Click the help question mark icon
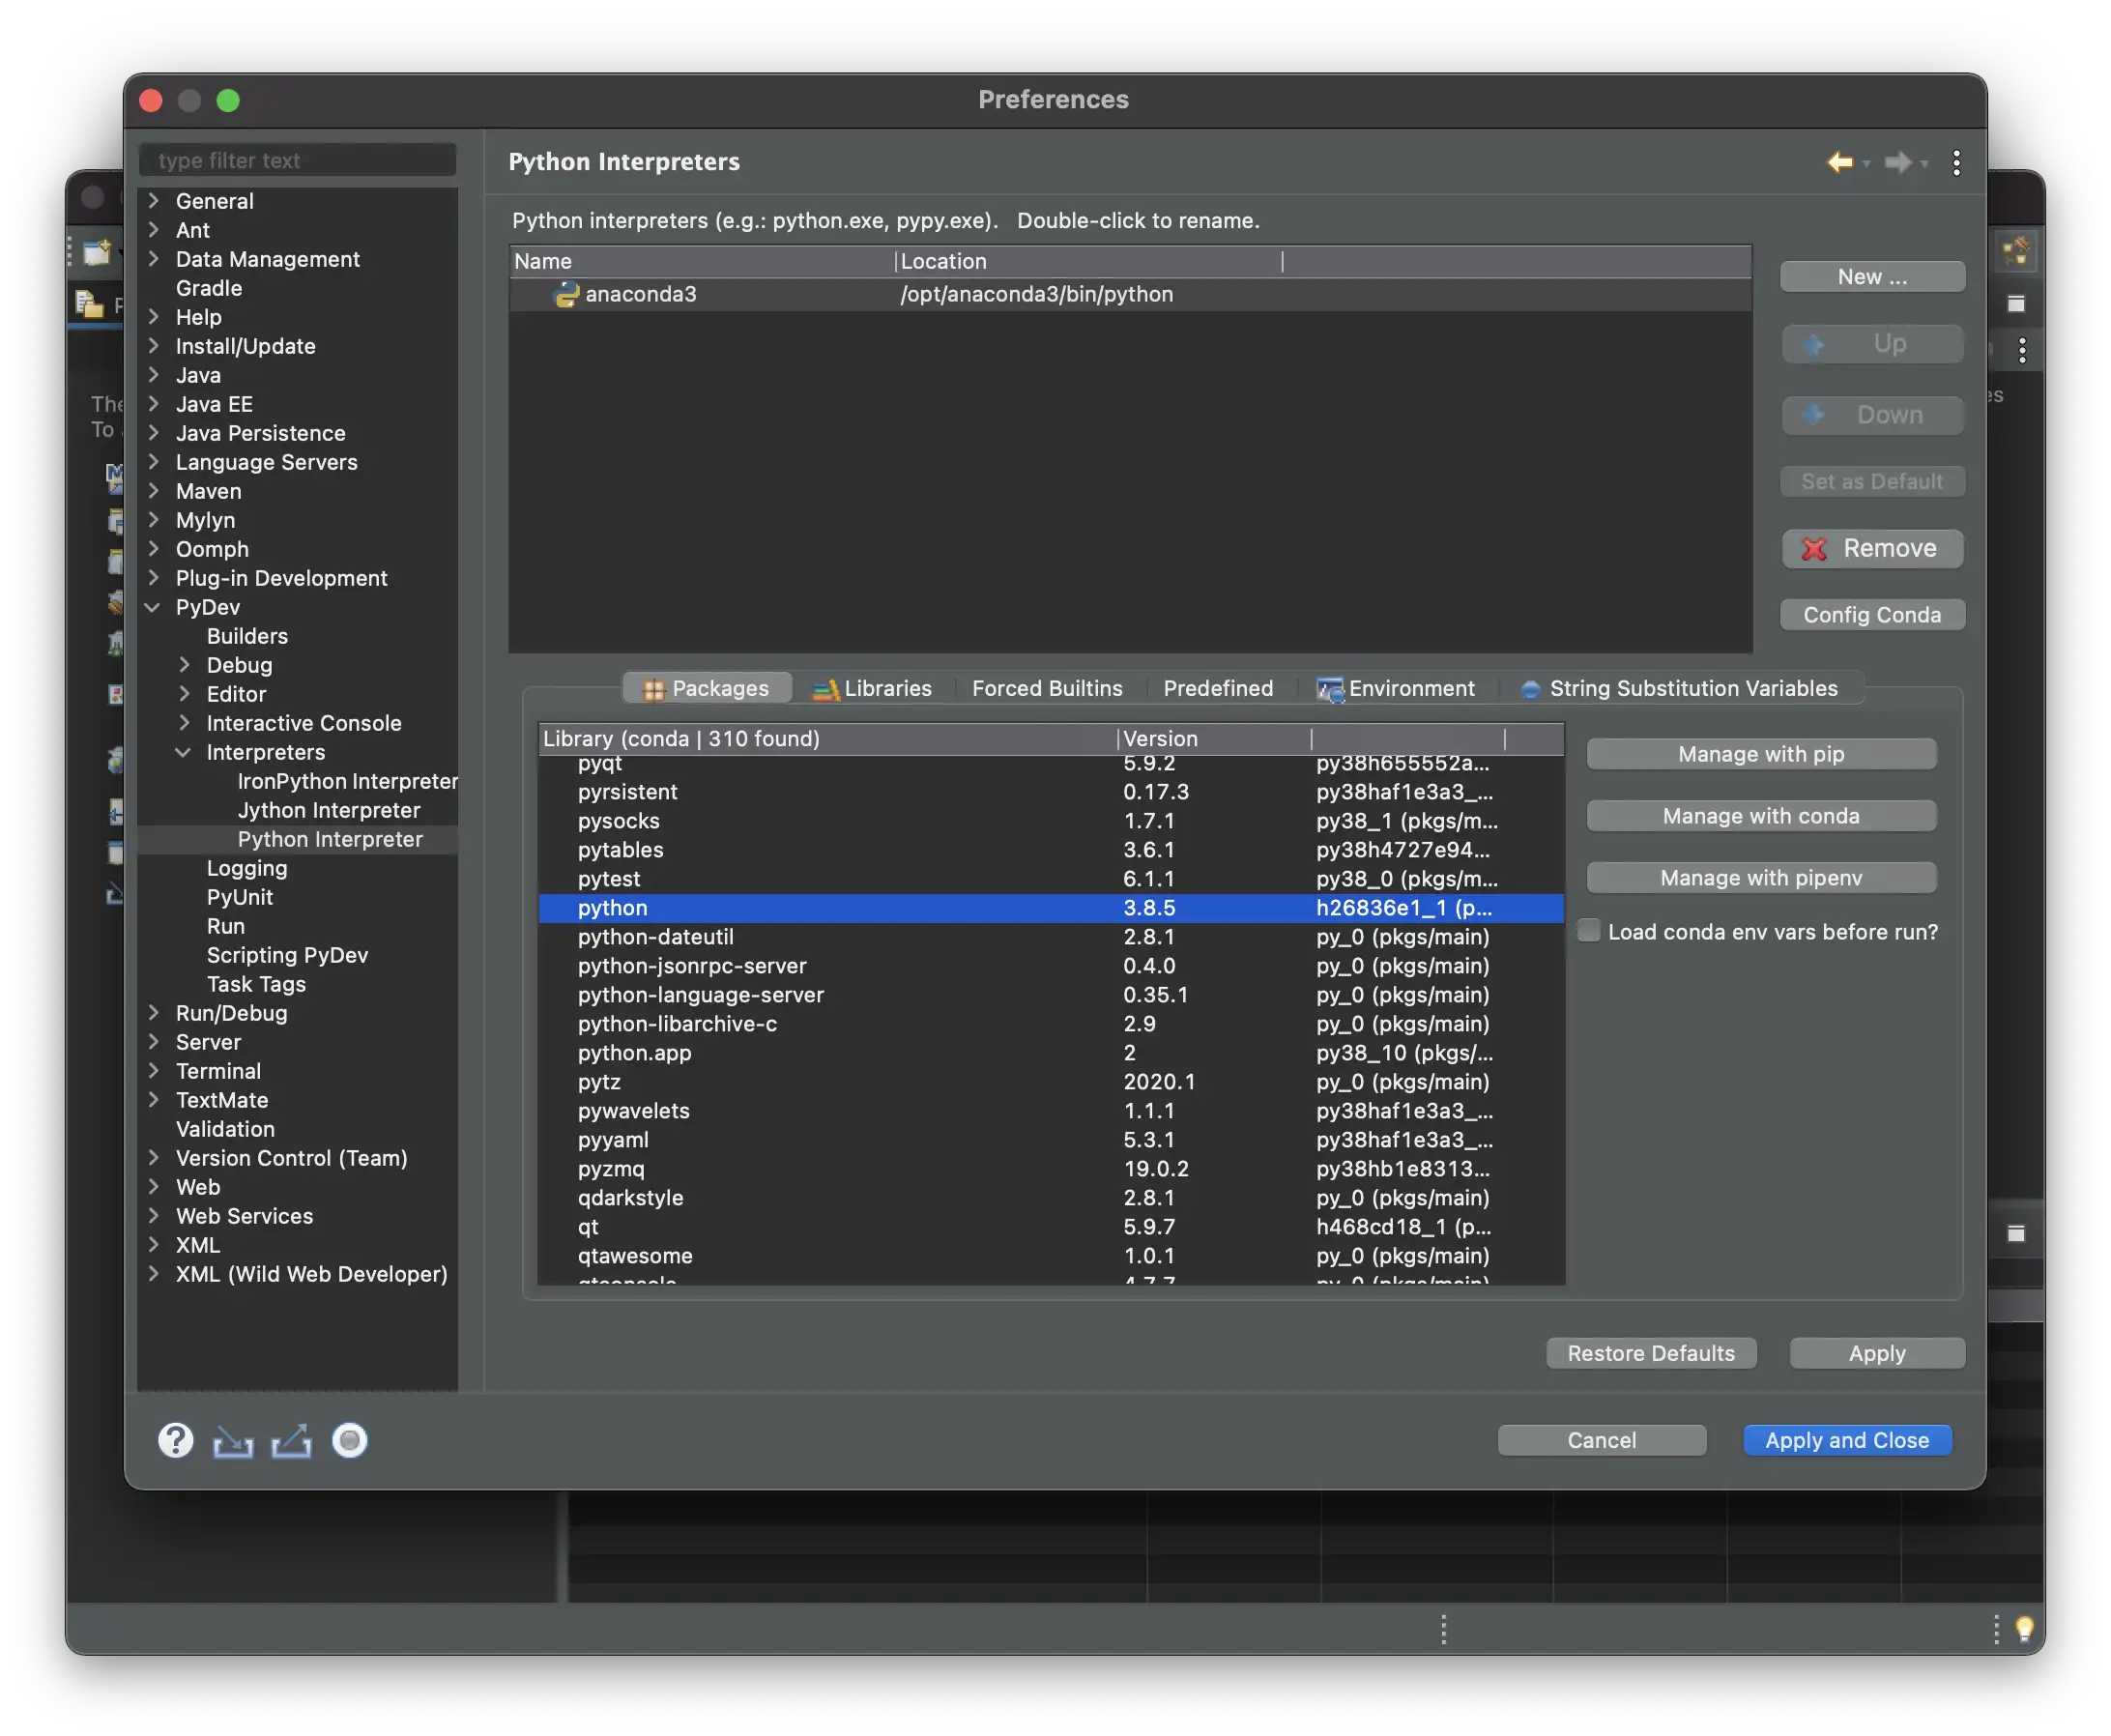Screen dimensions: 2111x1736 click(x=175, y=1440)
